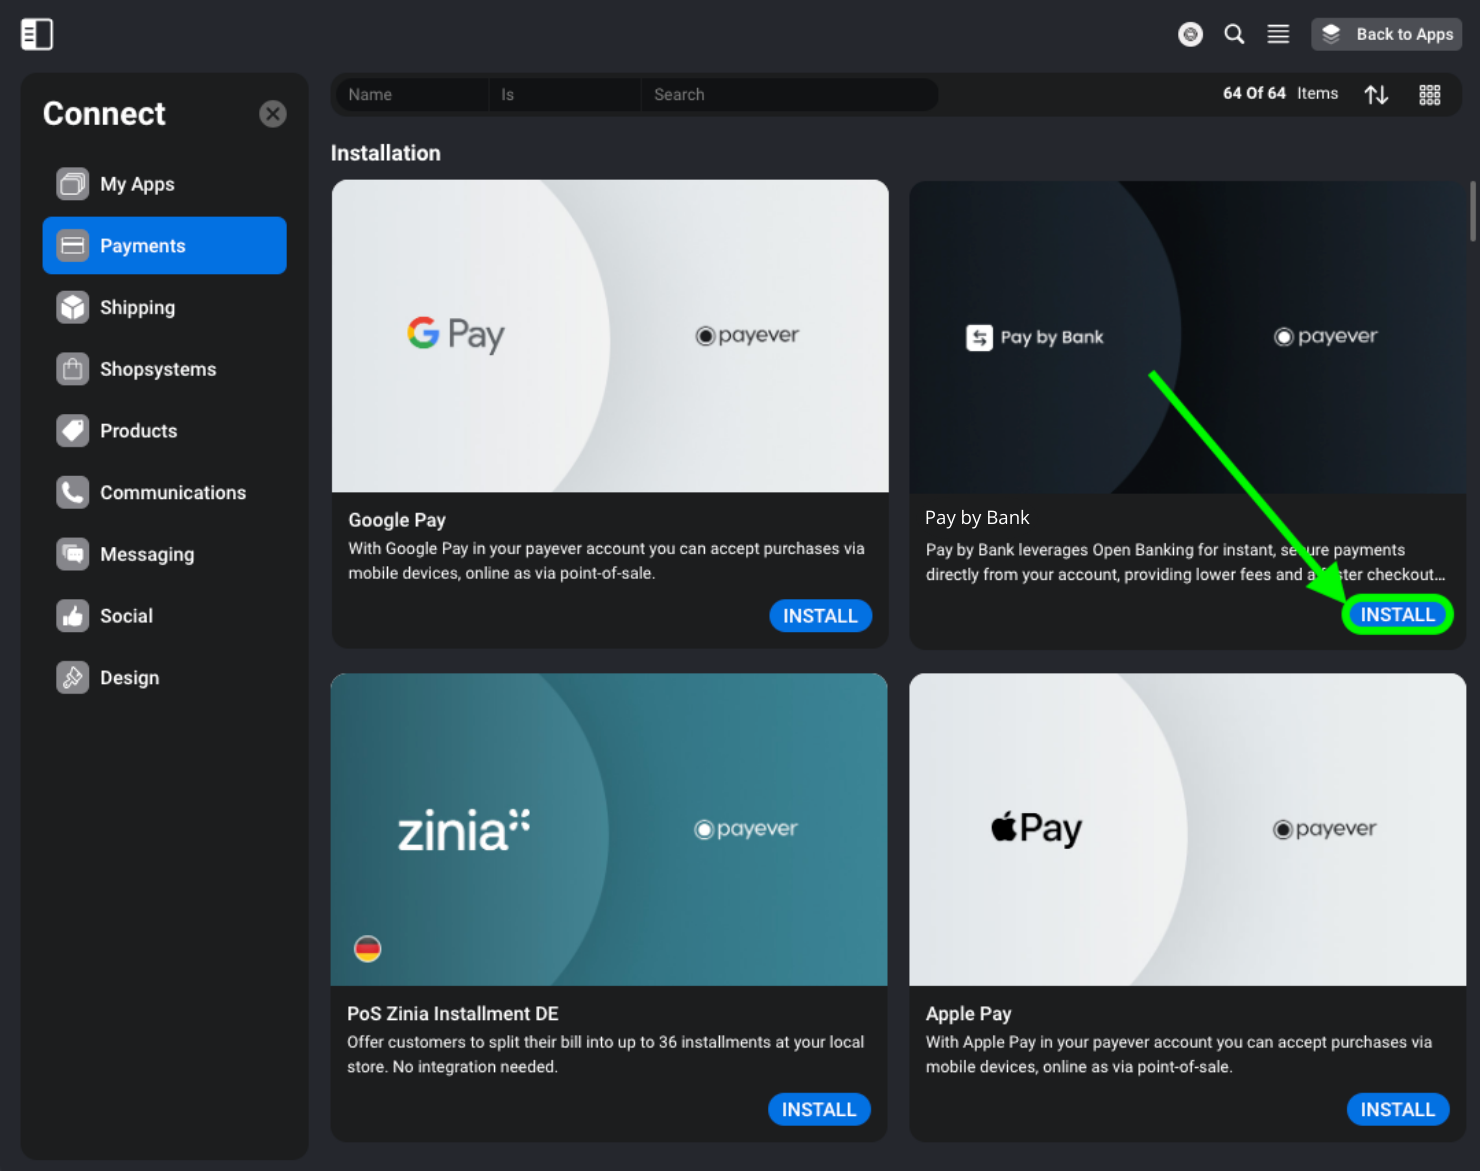Screen dimensions: 1480x1171
Task: Open the hamburger menu icon
Action: point(1278,34)
